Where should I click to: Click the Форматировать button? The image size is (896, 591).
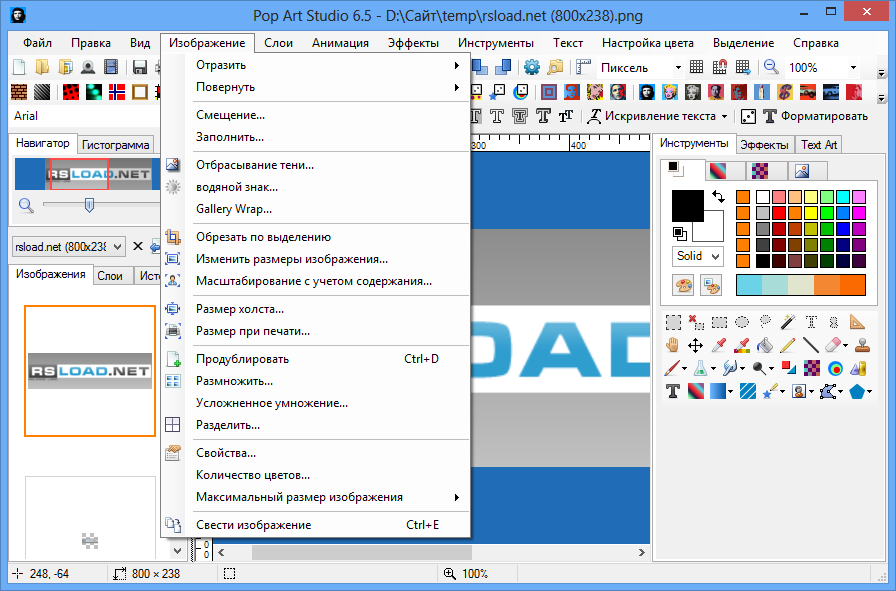point(816,116)
